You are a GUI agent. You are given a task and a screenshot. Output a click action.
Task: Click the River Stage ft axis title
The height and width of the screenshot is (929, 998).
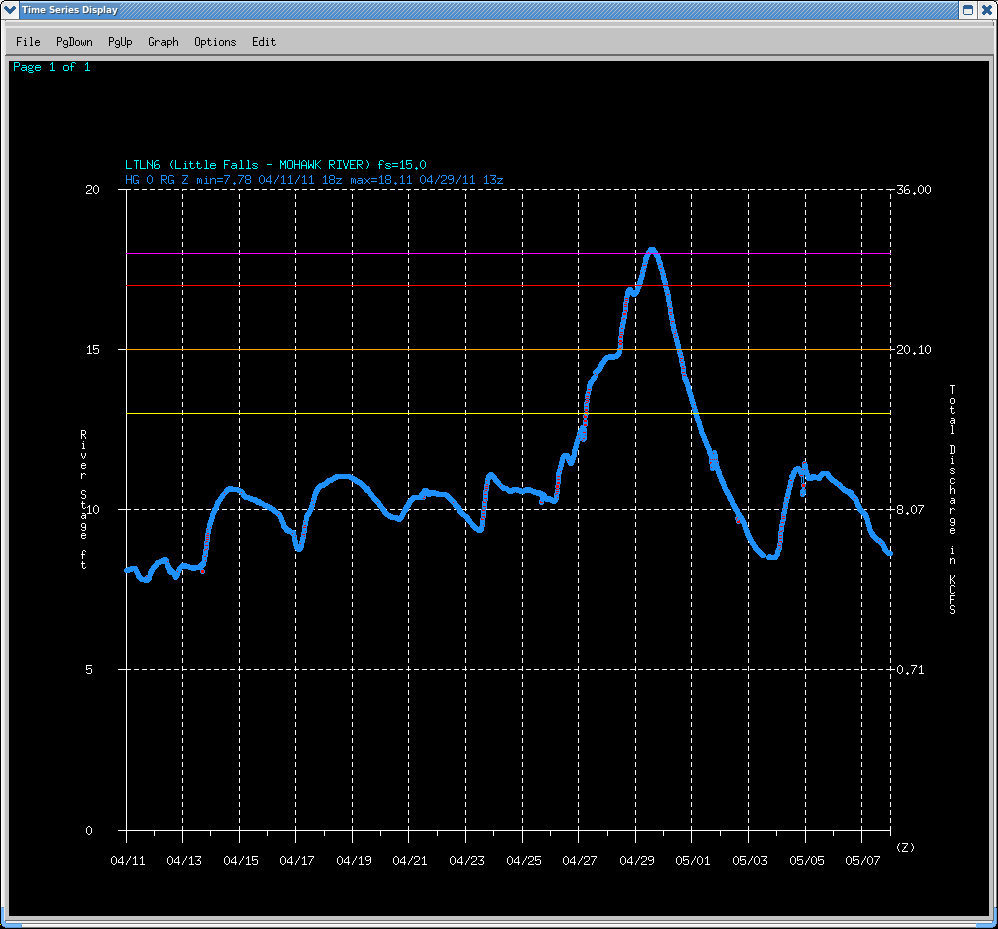point(83,499)
